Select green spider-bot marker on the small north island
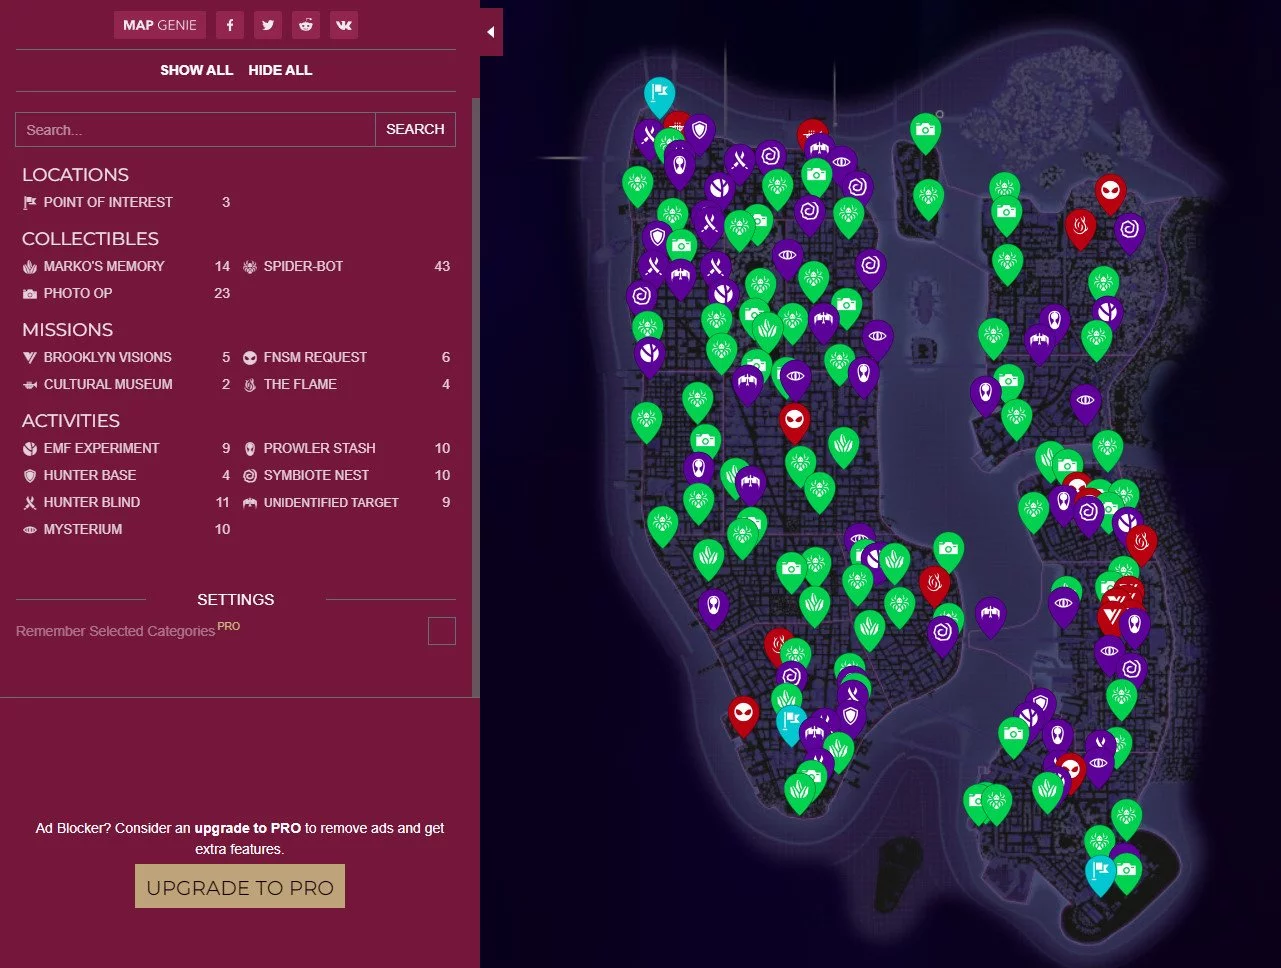The image size is (1281, 968). 929,198
